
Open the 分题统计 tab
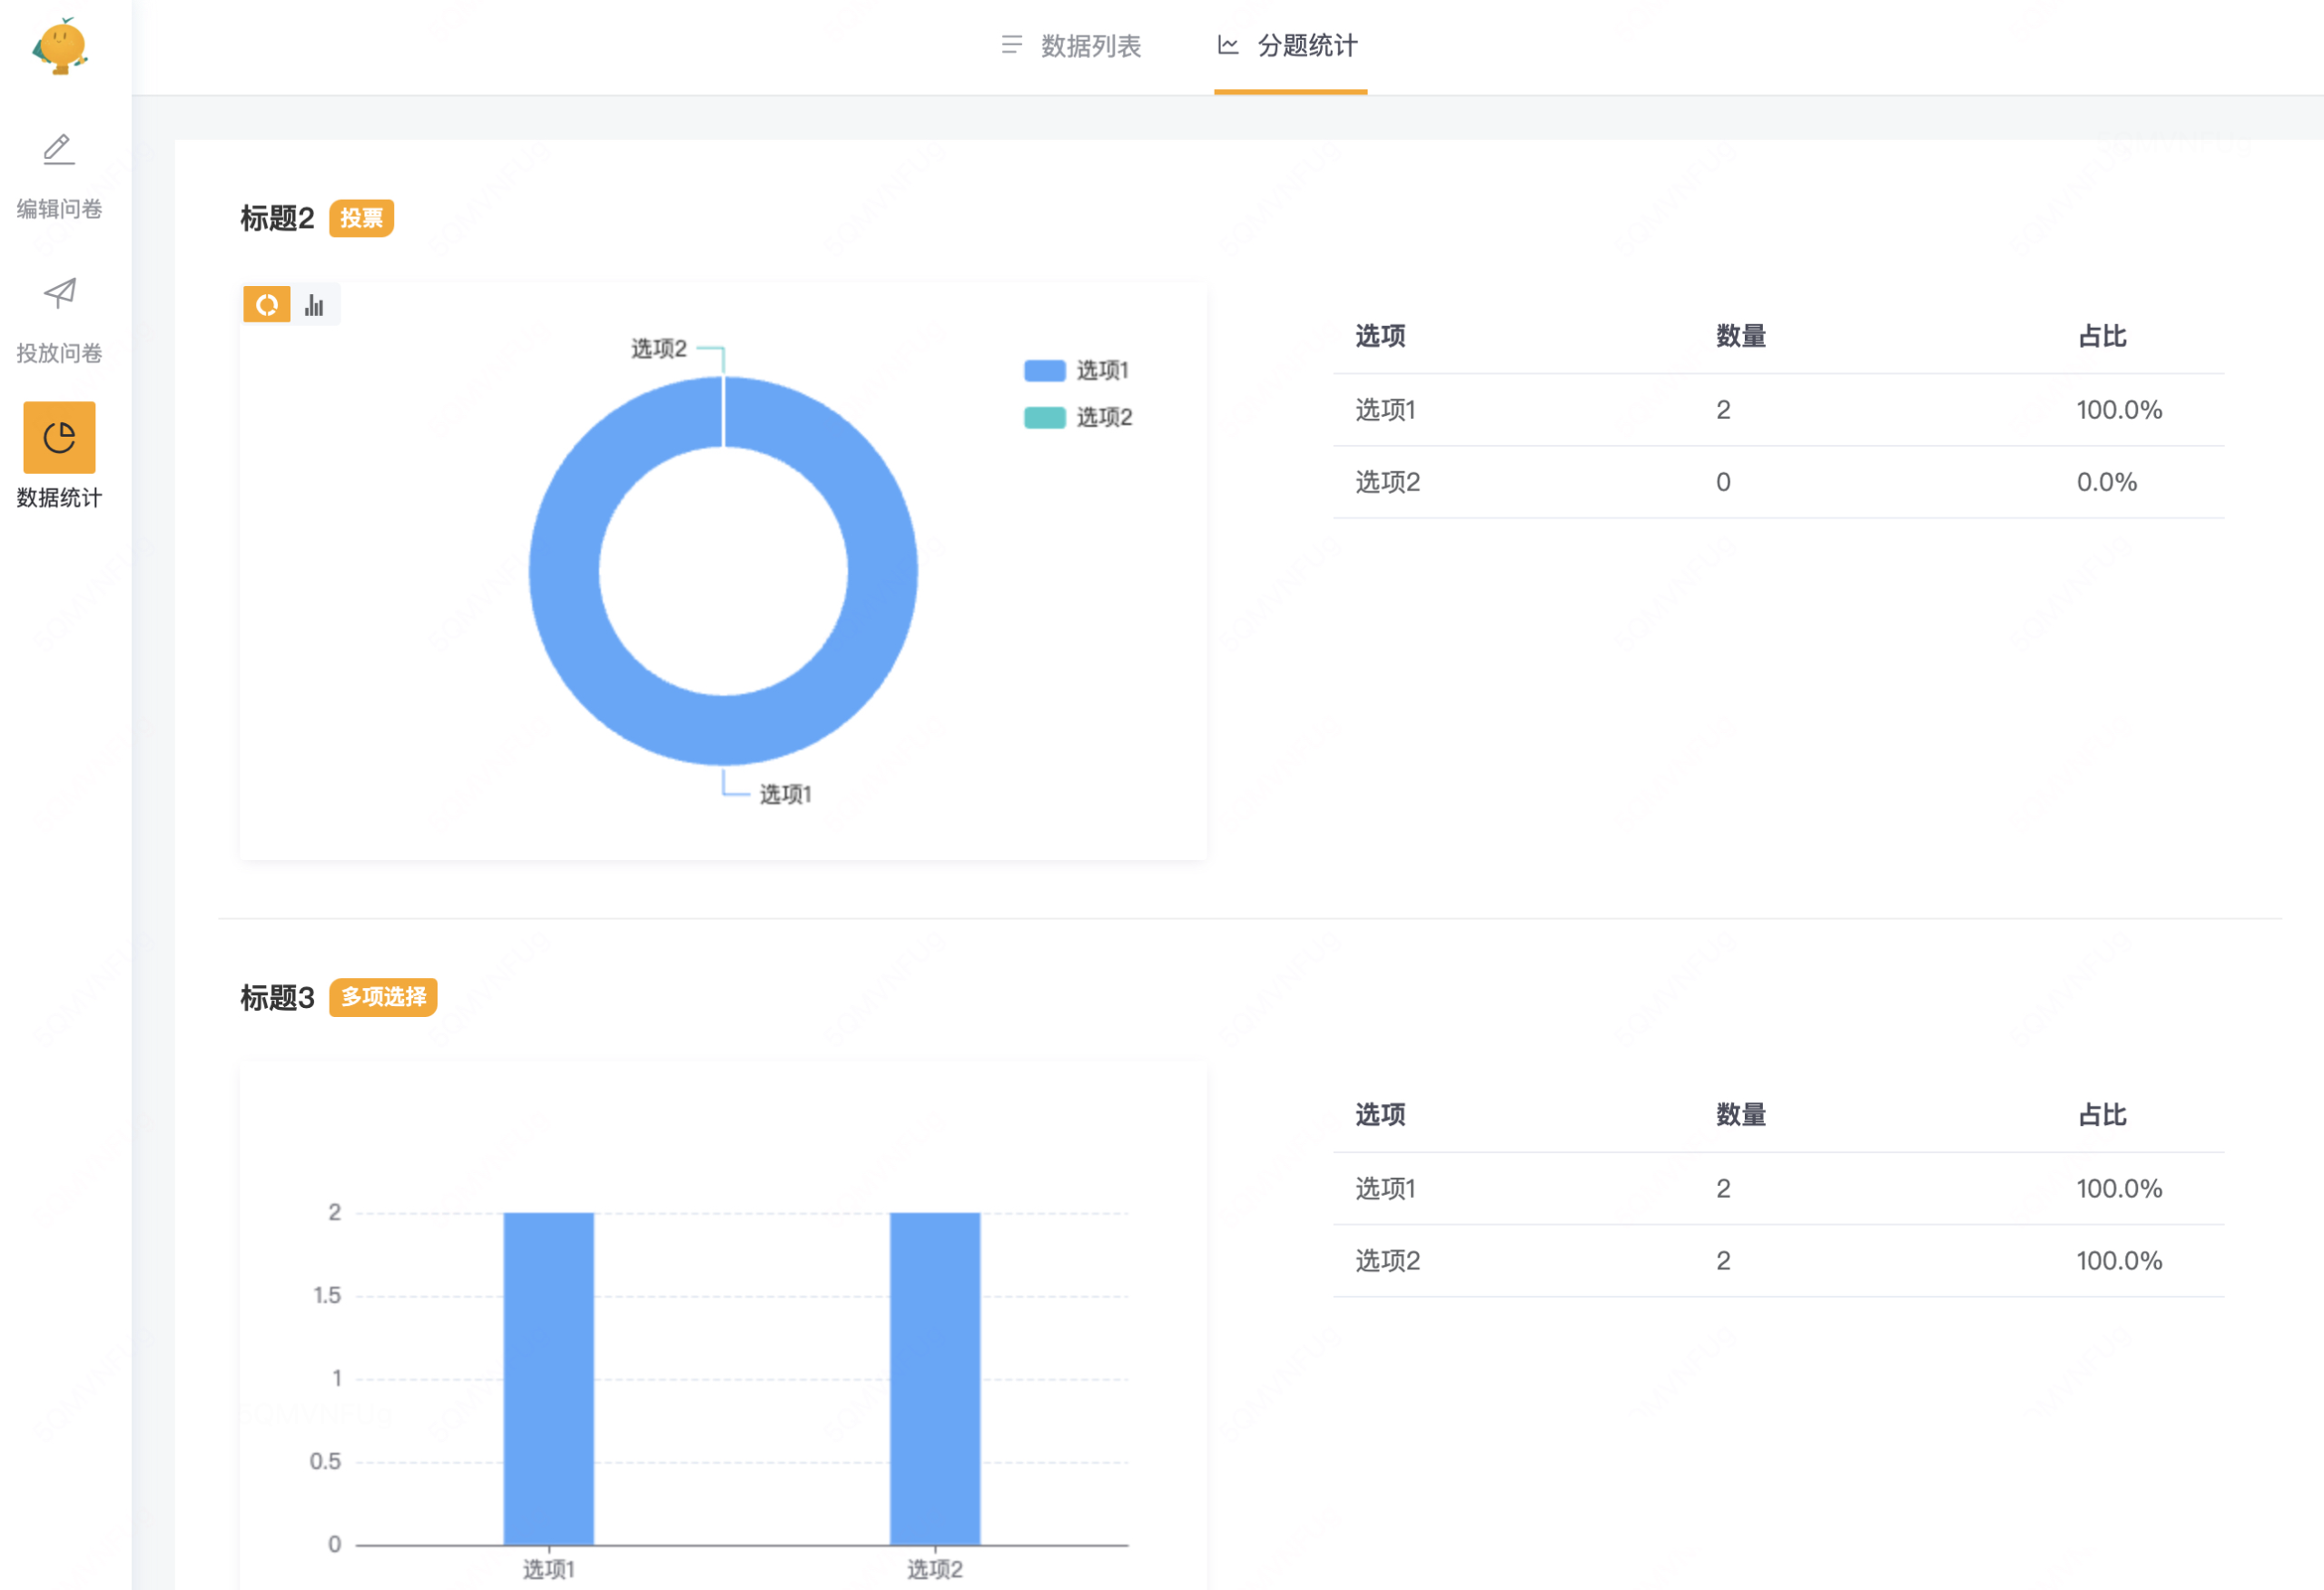pos(1306,46)
